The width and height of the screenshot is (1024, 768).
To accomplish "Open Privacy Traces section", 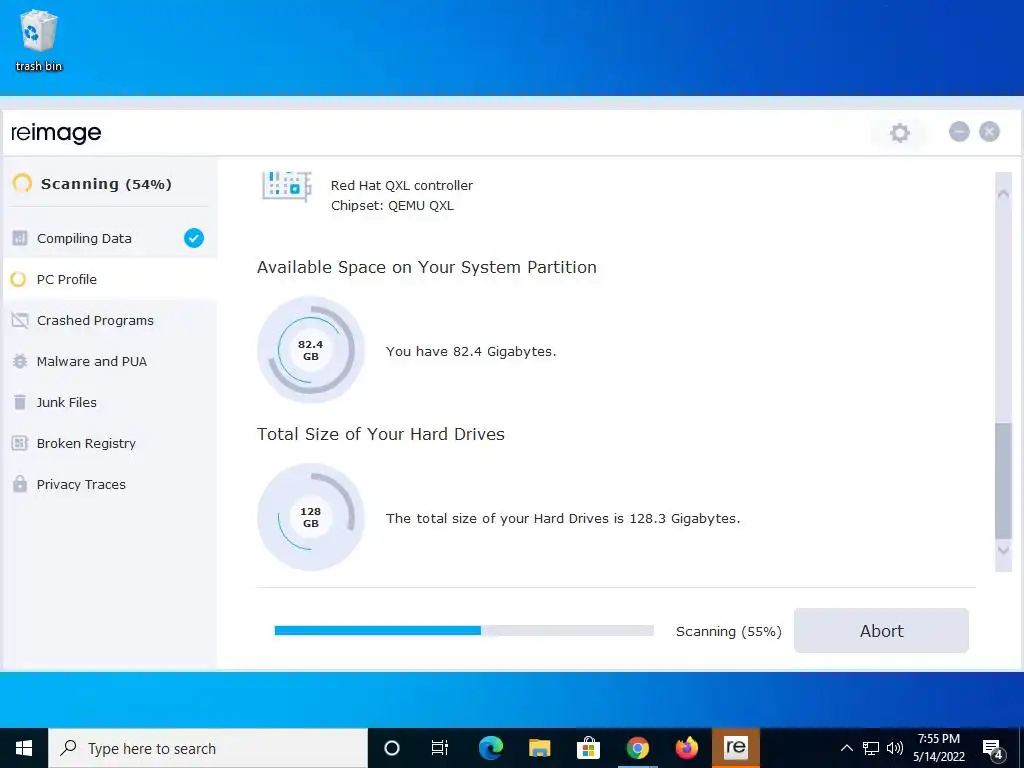I will tap(110, 485).
